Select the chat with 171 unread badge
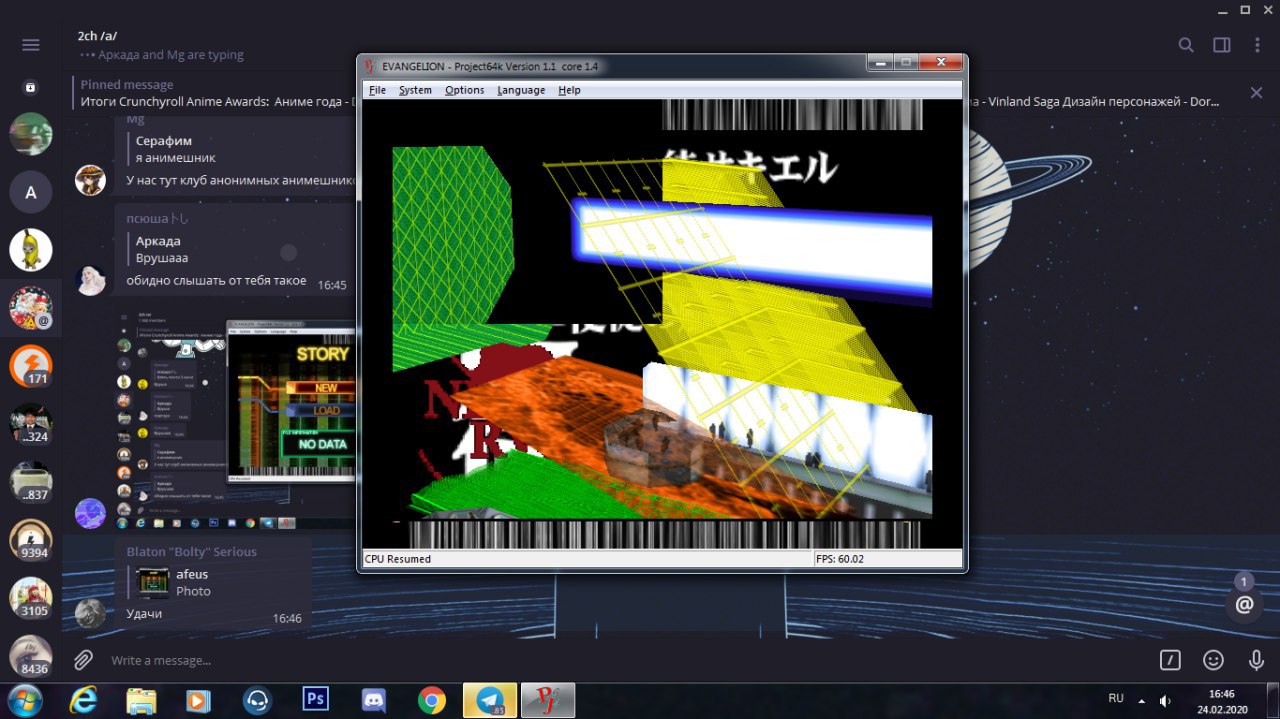 (x=31, y=366)
